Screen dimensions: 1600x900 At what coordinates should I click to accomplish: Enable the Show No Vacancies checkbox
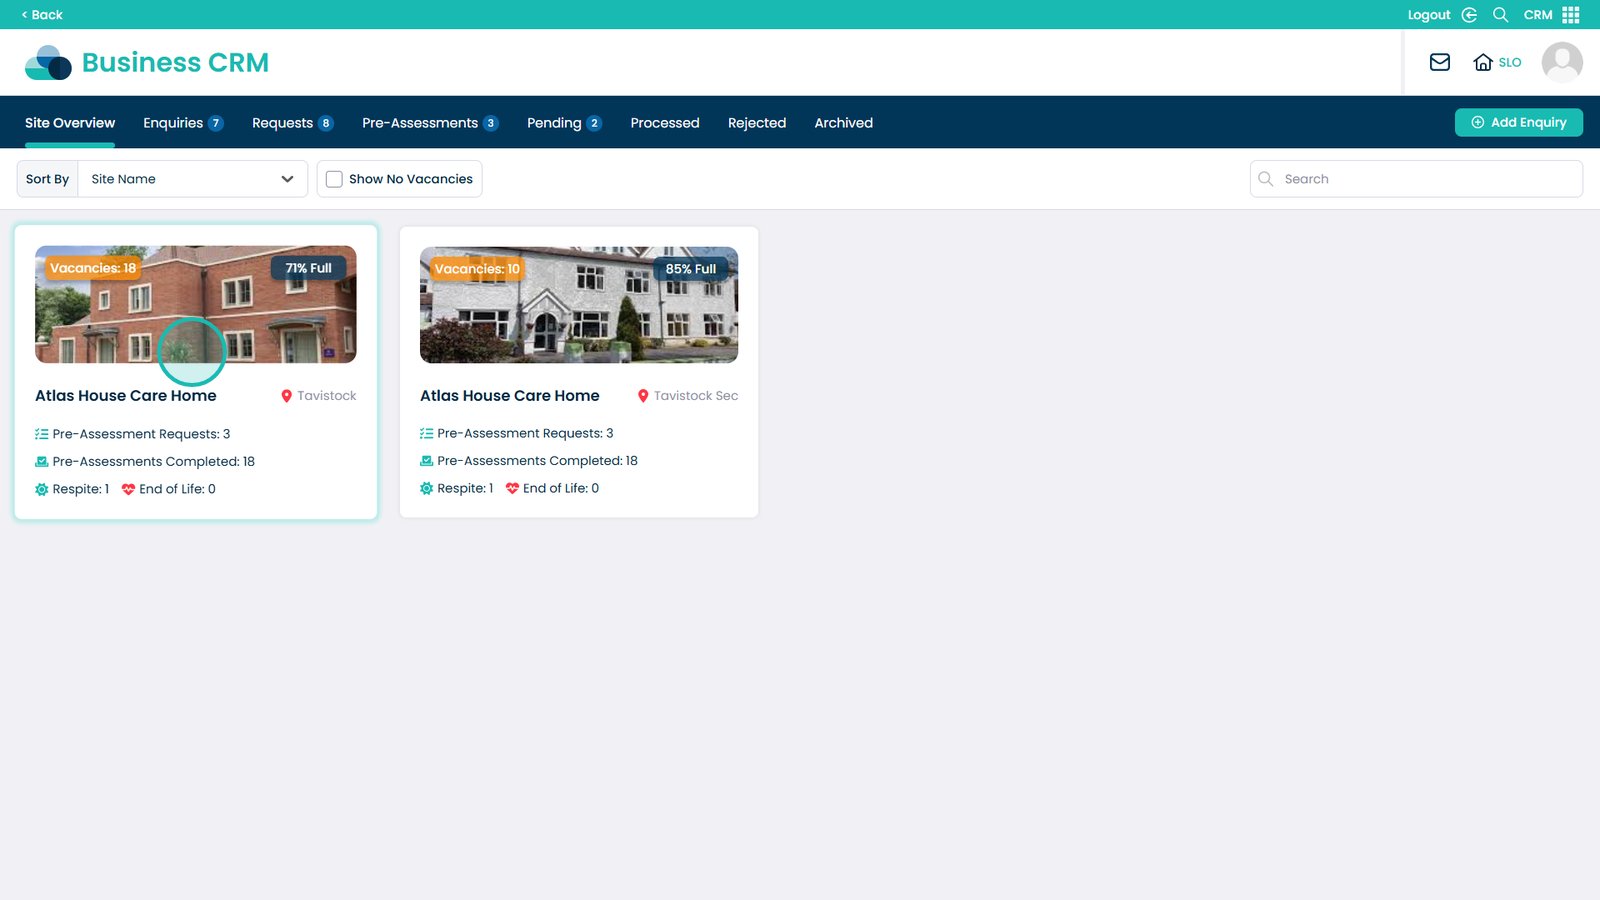[335, 179]
